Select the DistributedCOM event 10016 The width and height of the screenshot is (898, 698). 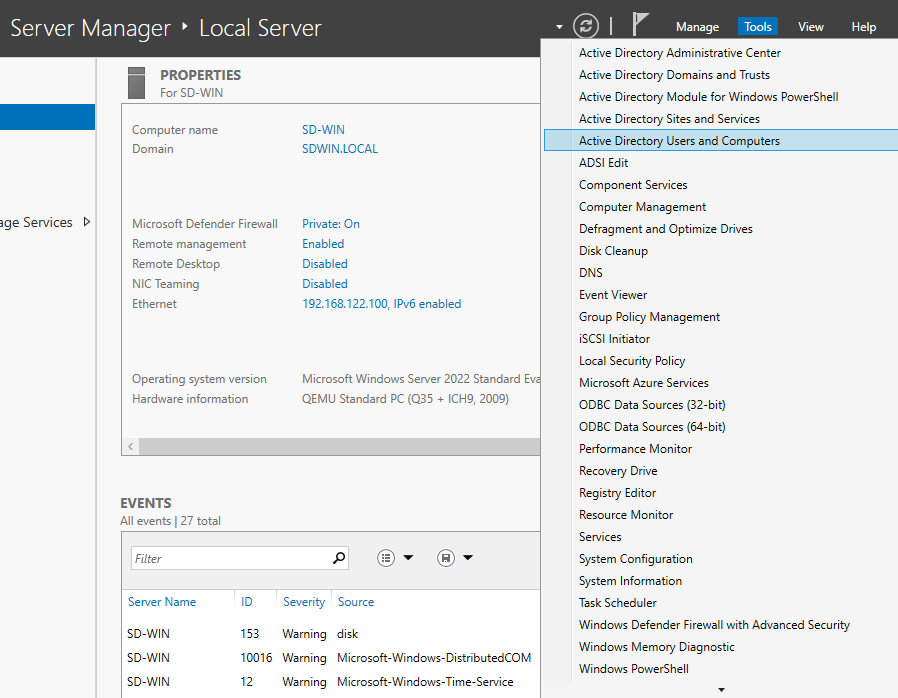[x=331, y=658]
